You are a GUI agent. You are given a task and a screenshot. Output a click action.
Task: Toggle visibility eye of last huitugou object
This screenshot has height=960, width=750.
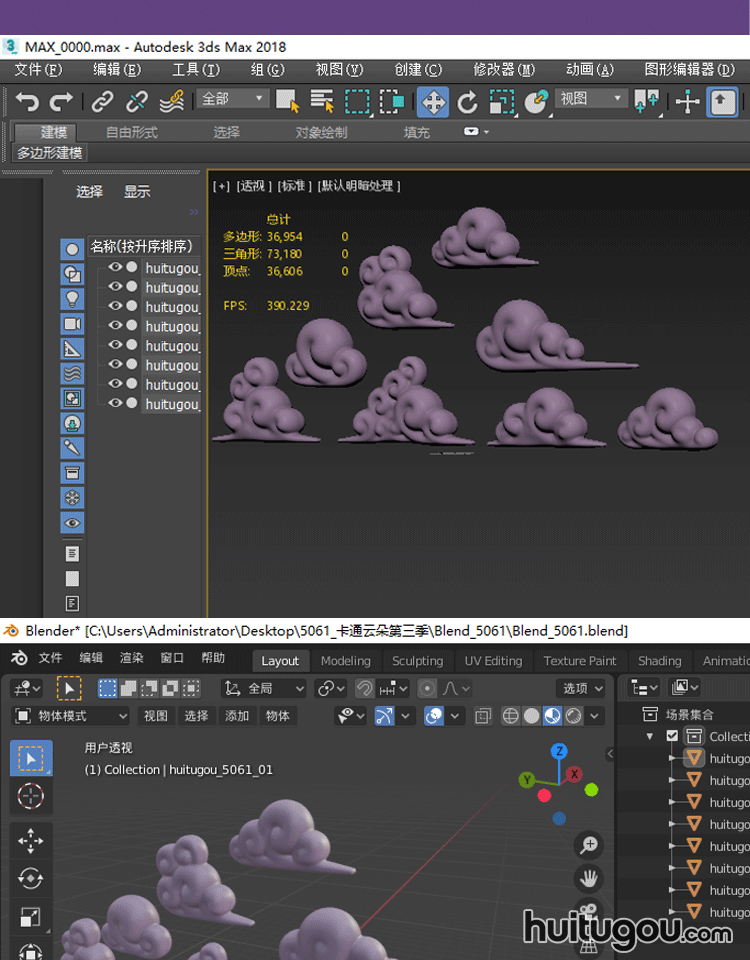116,403
